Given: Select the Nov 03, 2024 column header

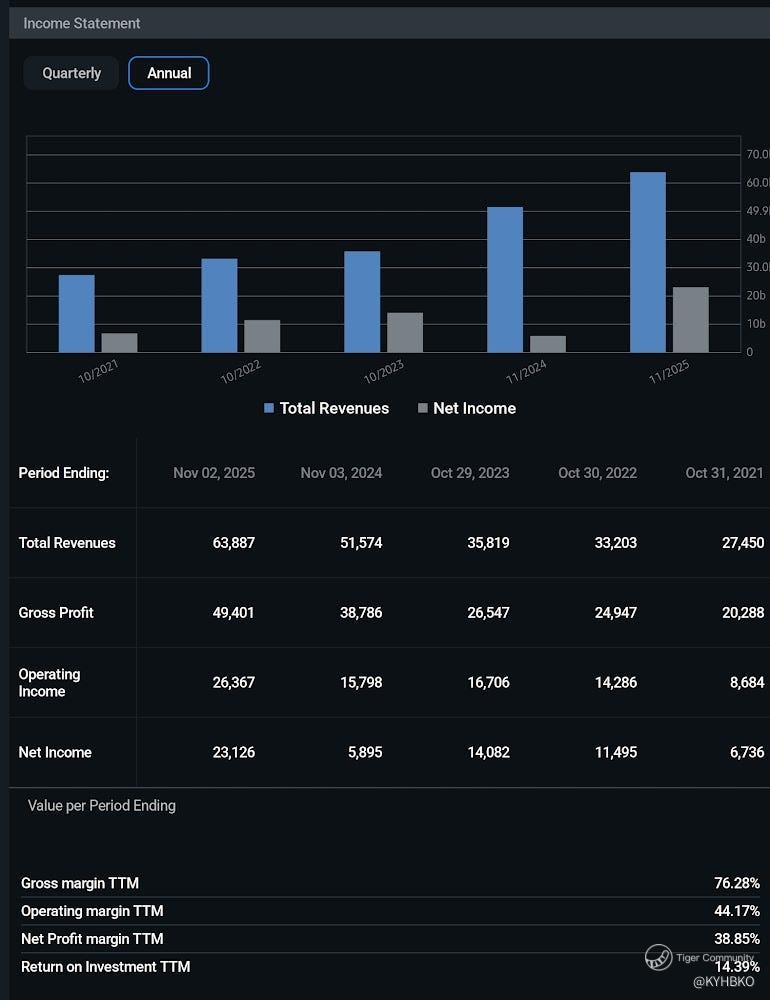Looking at the screenshot, I should 341,473.
